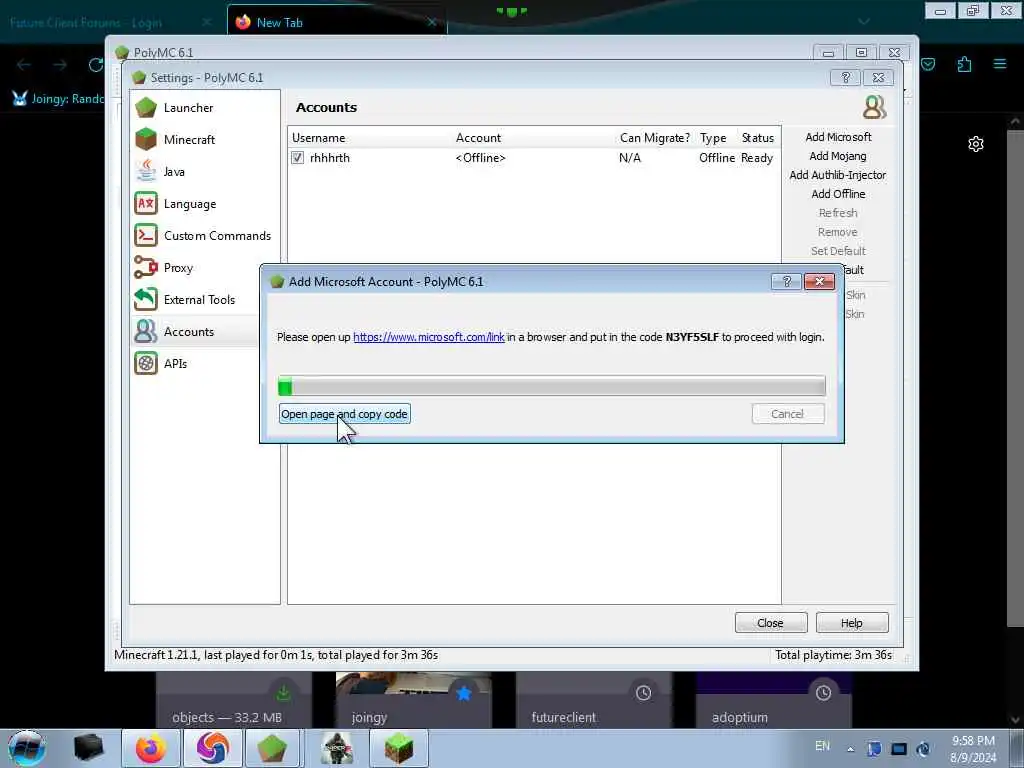The height and width of the screenshot is (768, 1024).
Task: Select the Accounts settings page
Action: click(x=196, y=332)
